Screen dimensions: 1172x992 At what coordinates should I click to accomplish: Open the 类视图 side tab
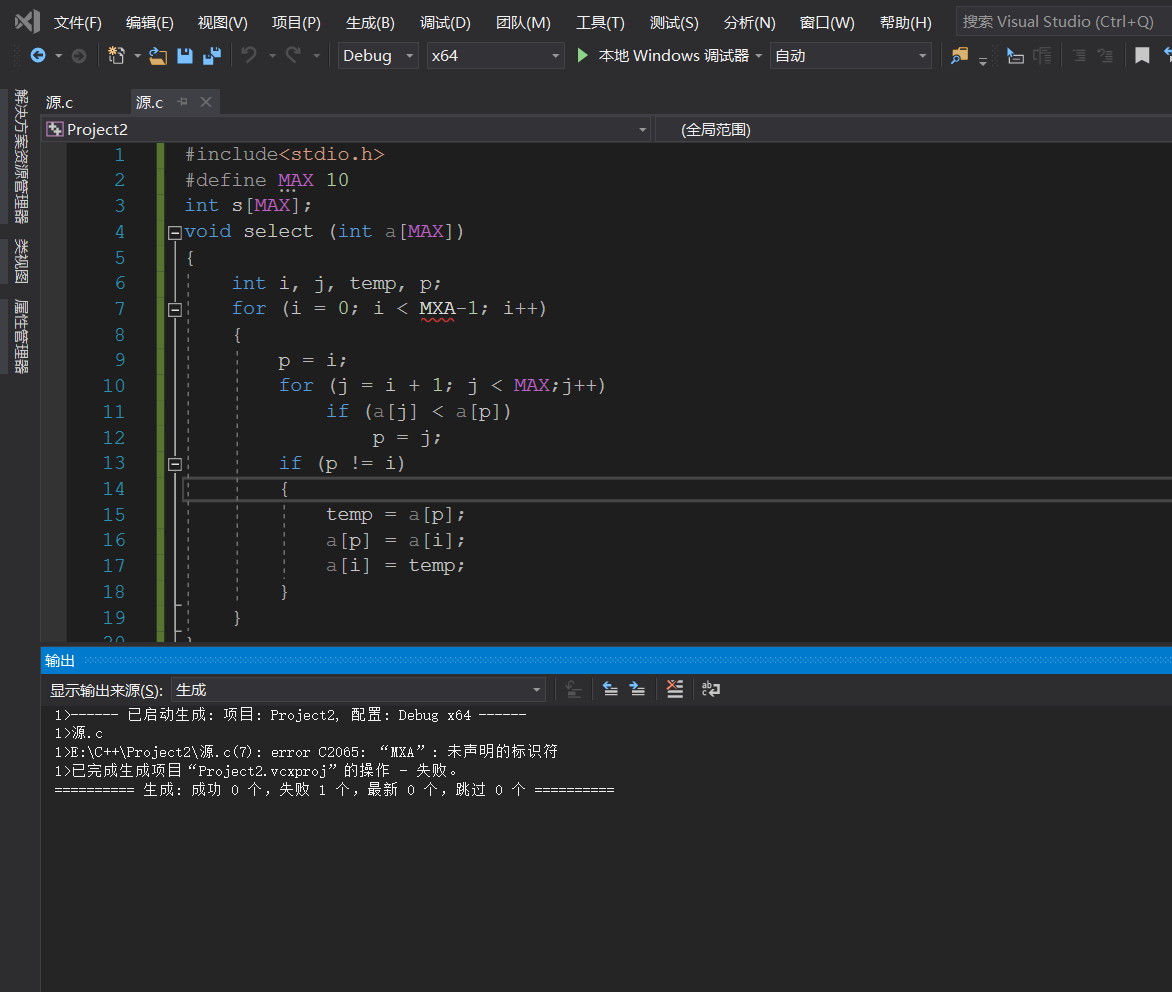21,262
